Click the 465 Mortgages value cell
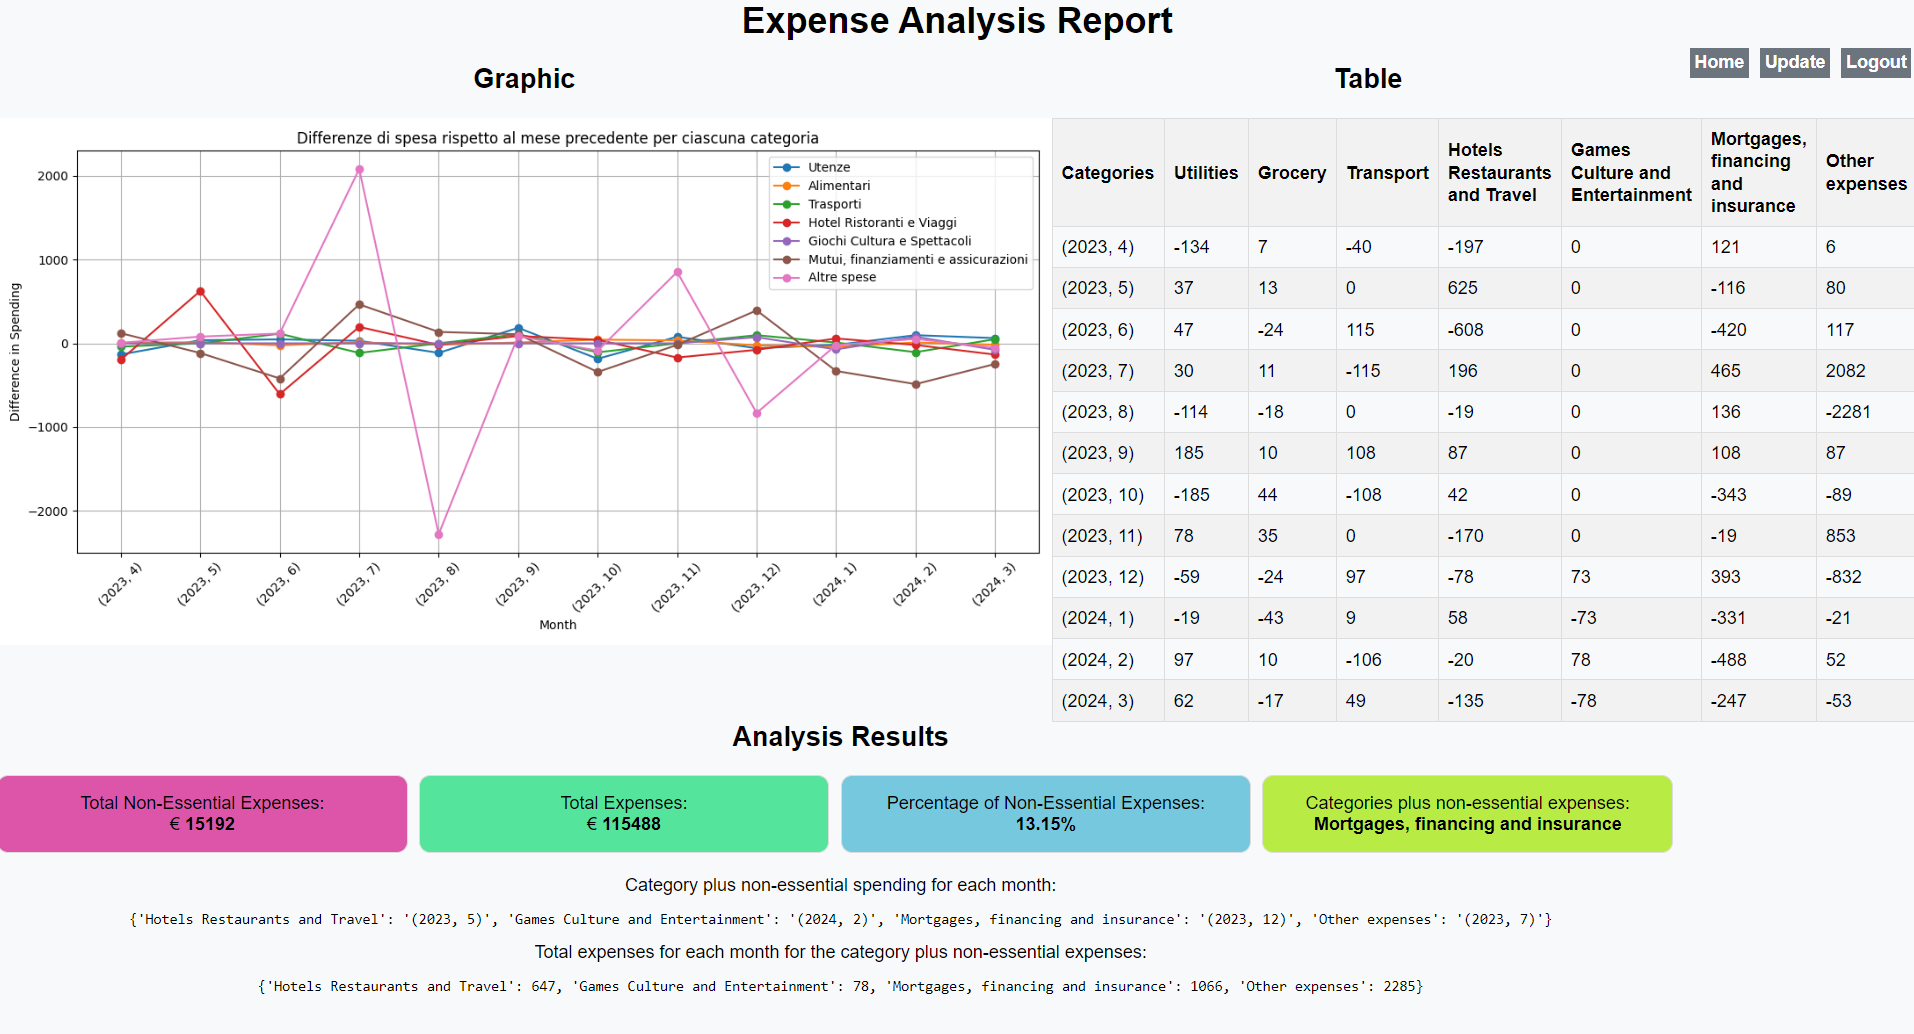1914x1034 pixels. point(1758,371)
